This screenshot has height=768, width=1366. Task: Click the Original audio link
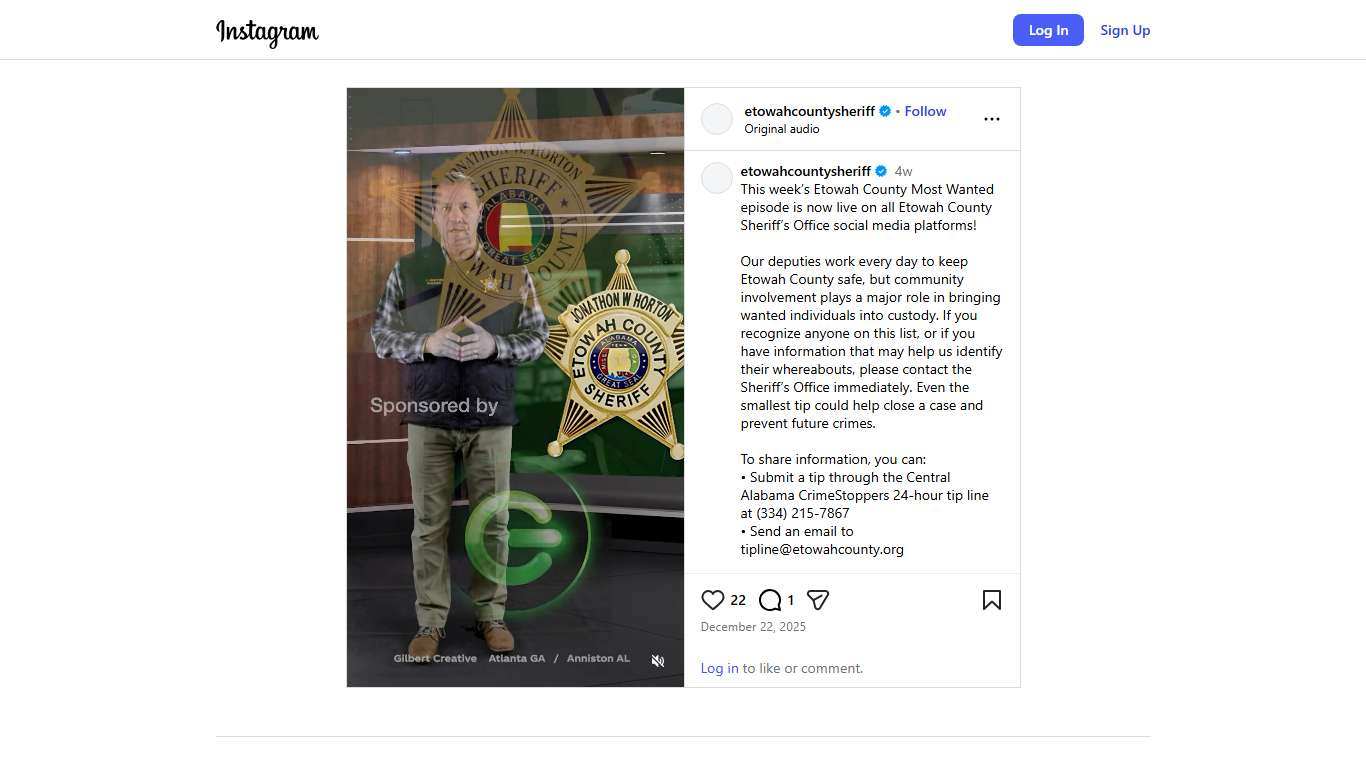point(781,129)
